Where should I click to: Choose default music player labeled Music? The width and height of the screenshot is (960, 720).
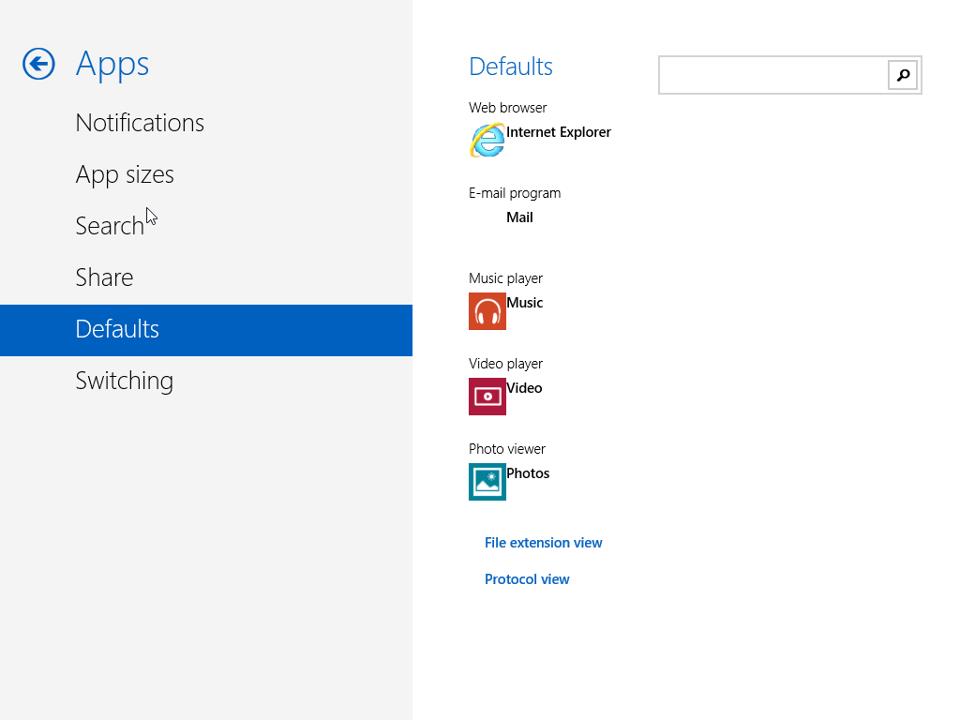[524, 302]
